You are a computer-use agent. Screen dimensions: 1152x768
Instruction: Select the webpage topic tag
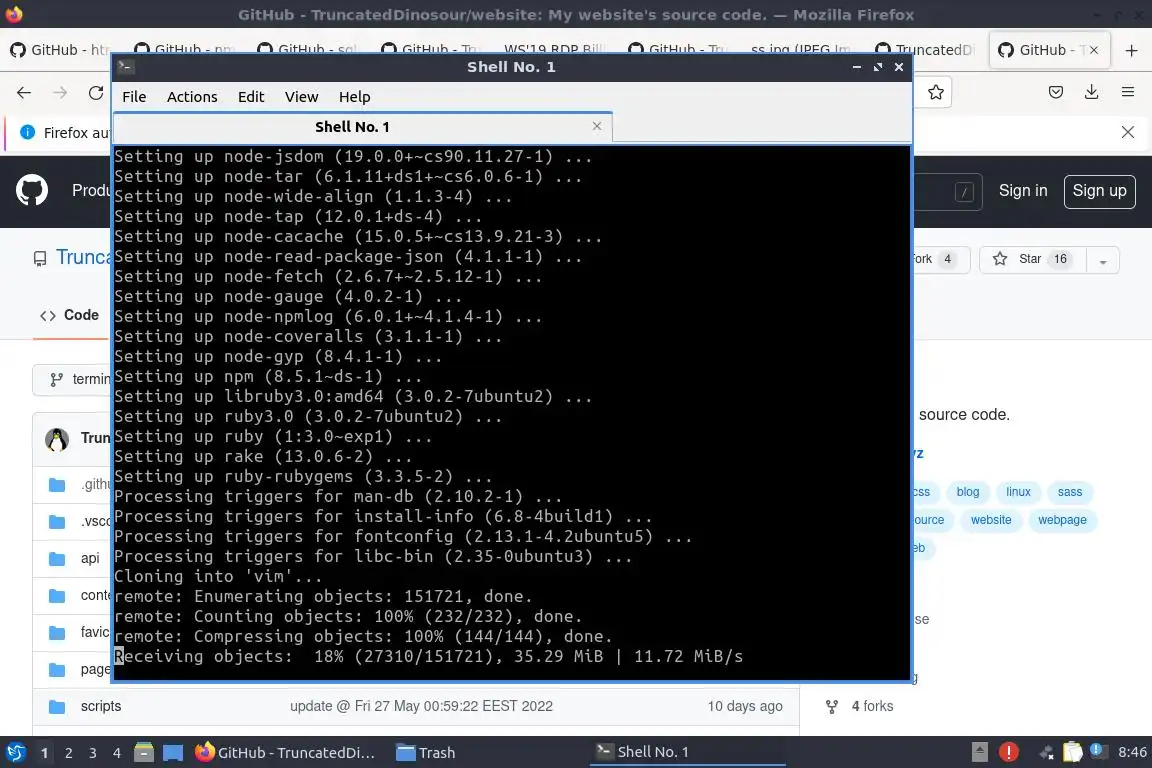click(x=1062, y=520)
